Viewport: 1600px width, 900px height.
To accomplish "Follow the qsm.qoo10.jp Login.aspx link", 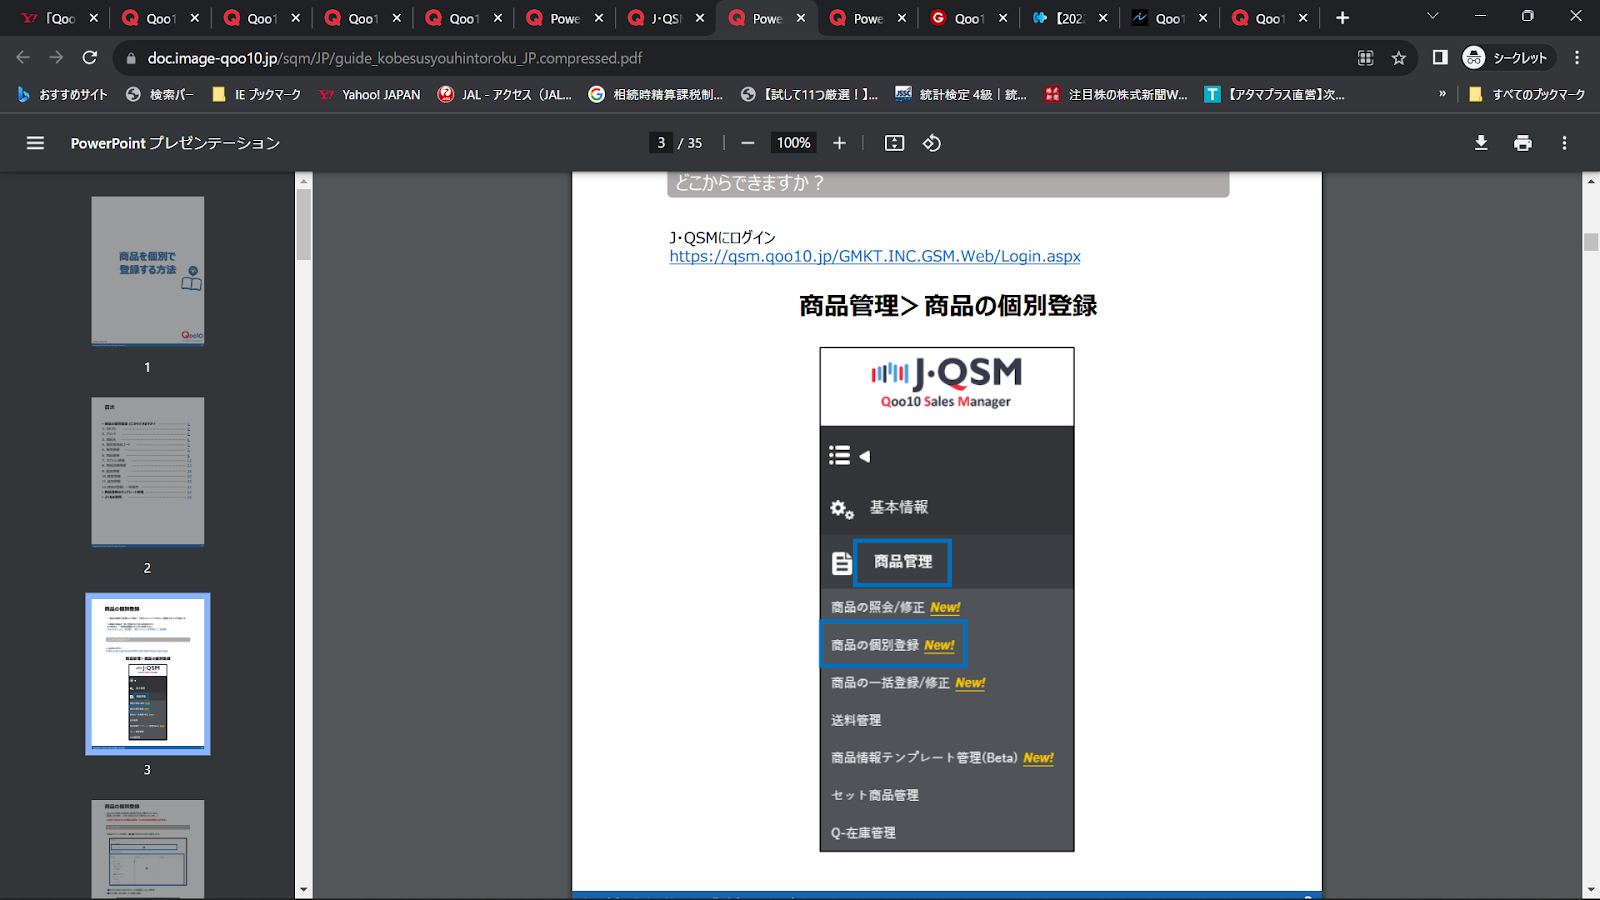I will click(x=875, y=256).
